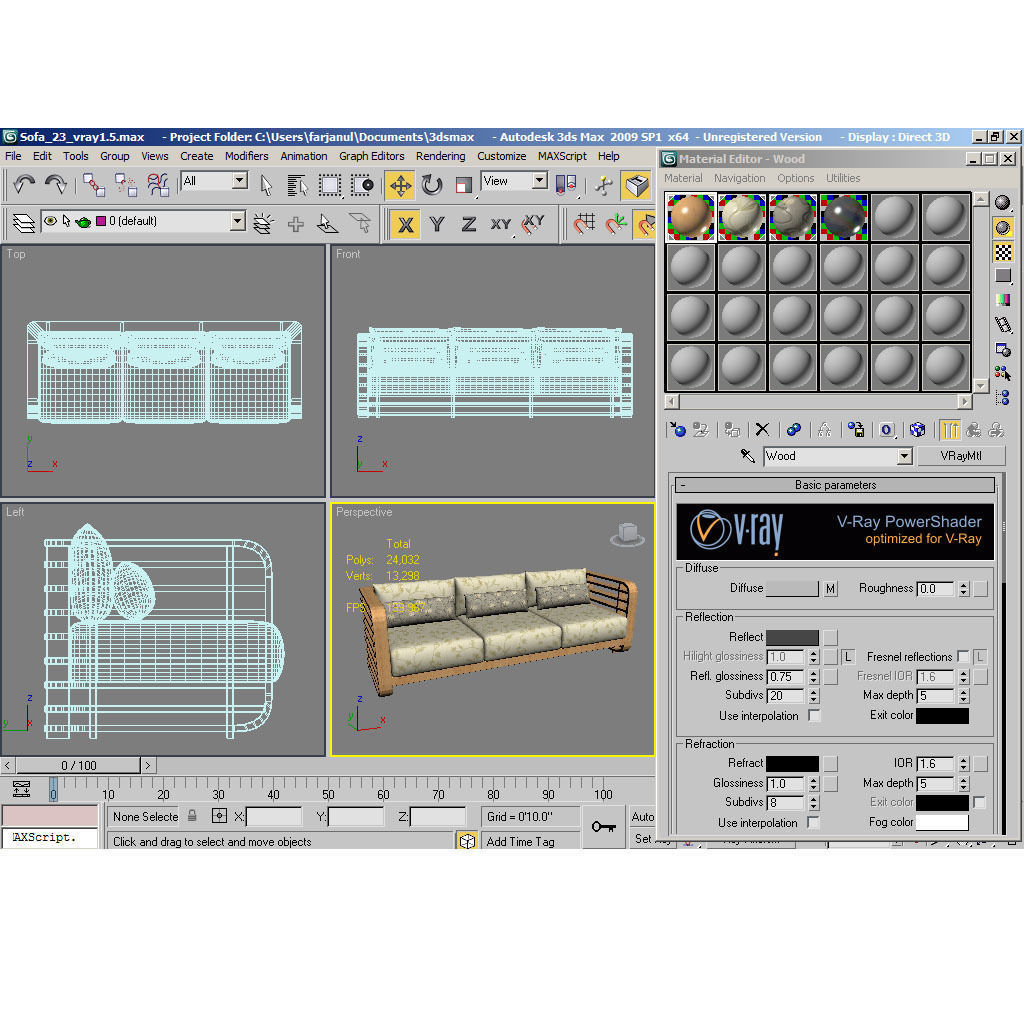1024x1024 pixels.
Task: Click the Fog color swatch
Action: click(x=942, y=822)
